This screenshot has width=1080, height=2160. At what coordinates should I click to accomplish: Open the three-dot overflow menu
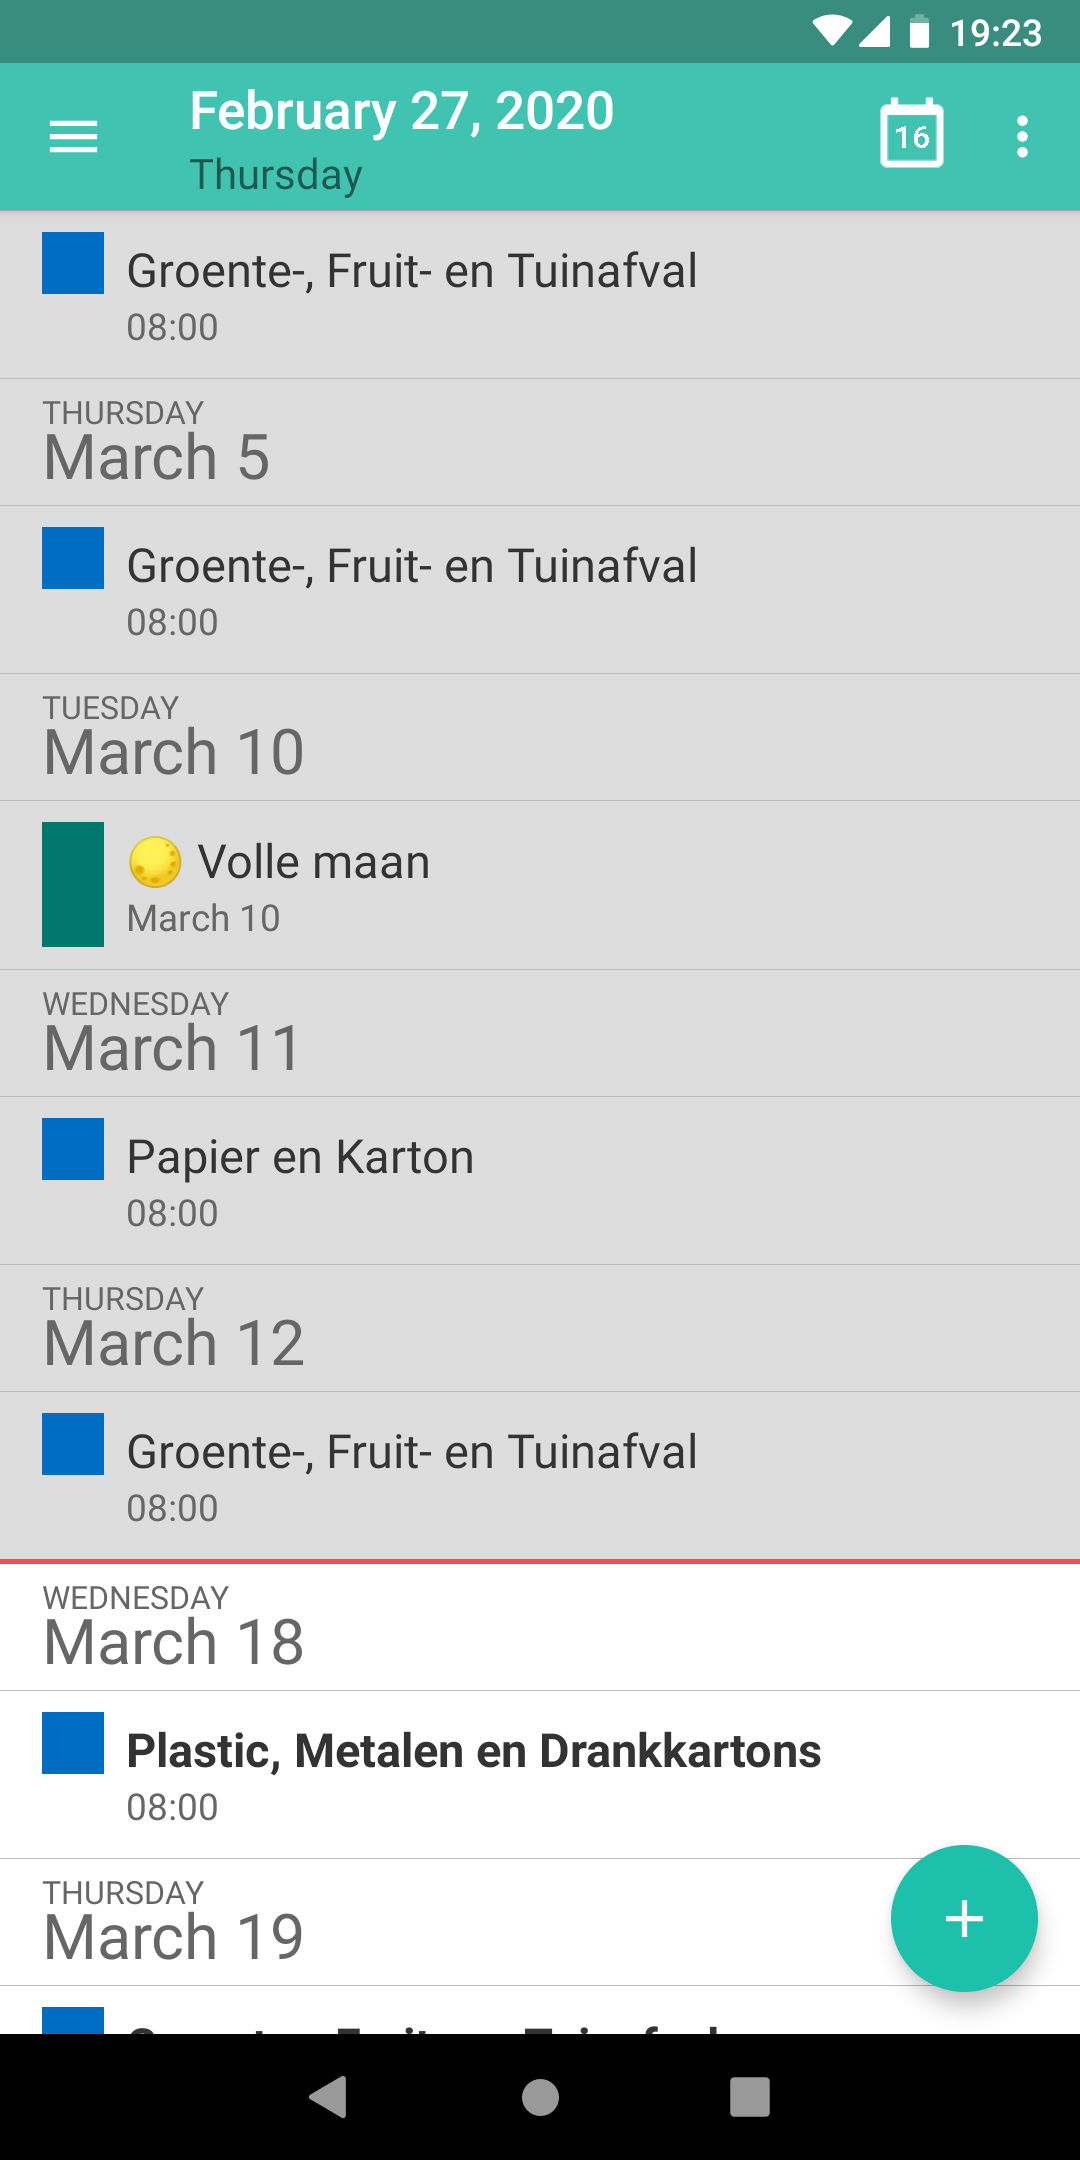click(1022, 136)
